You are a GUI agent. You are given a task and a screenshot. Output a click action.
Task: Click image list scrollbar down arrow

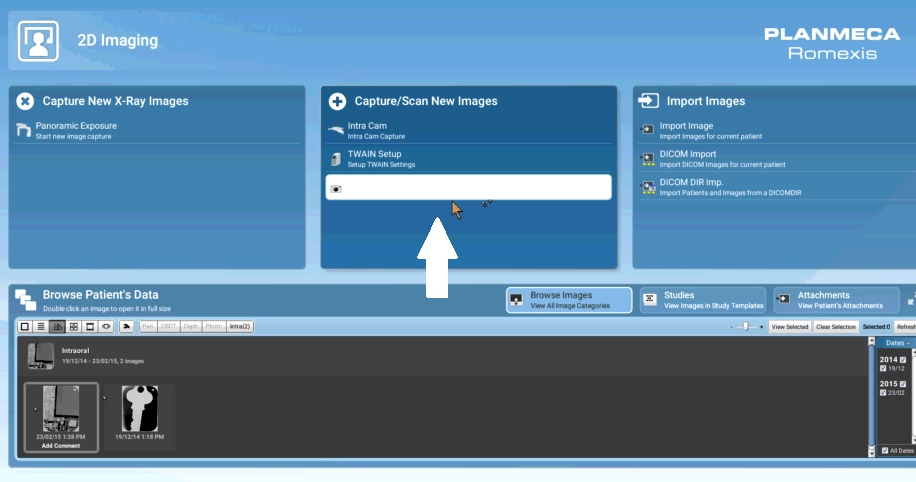[x=871, y=452]
